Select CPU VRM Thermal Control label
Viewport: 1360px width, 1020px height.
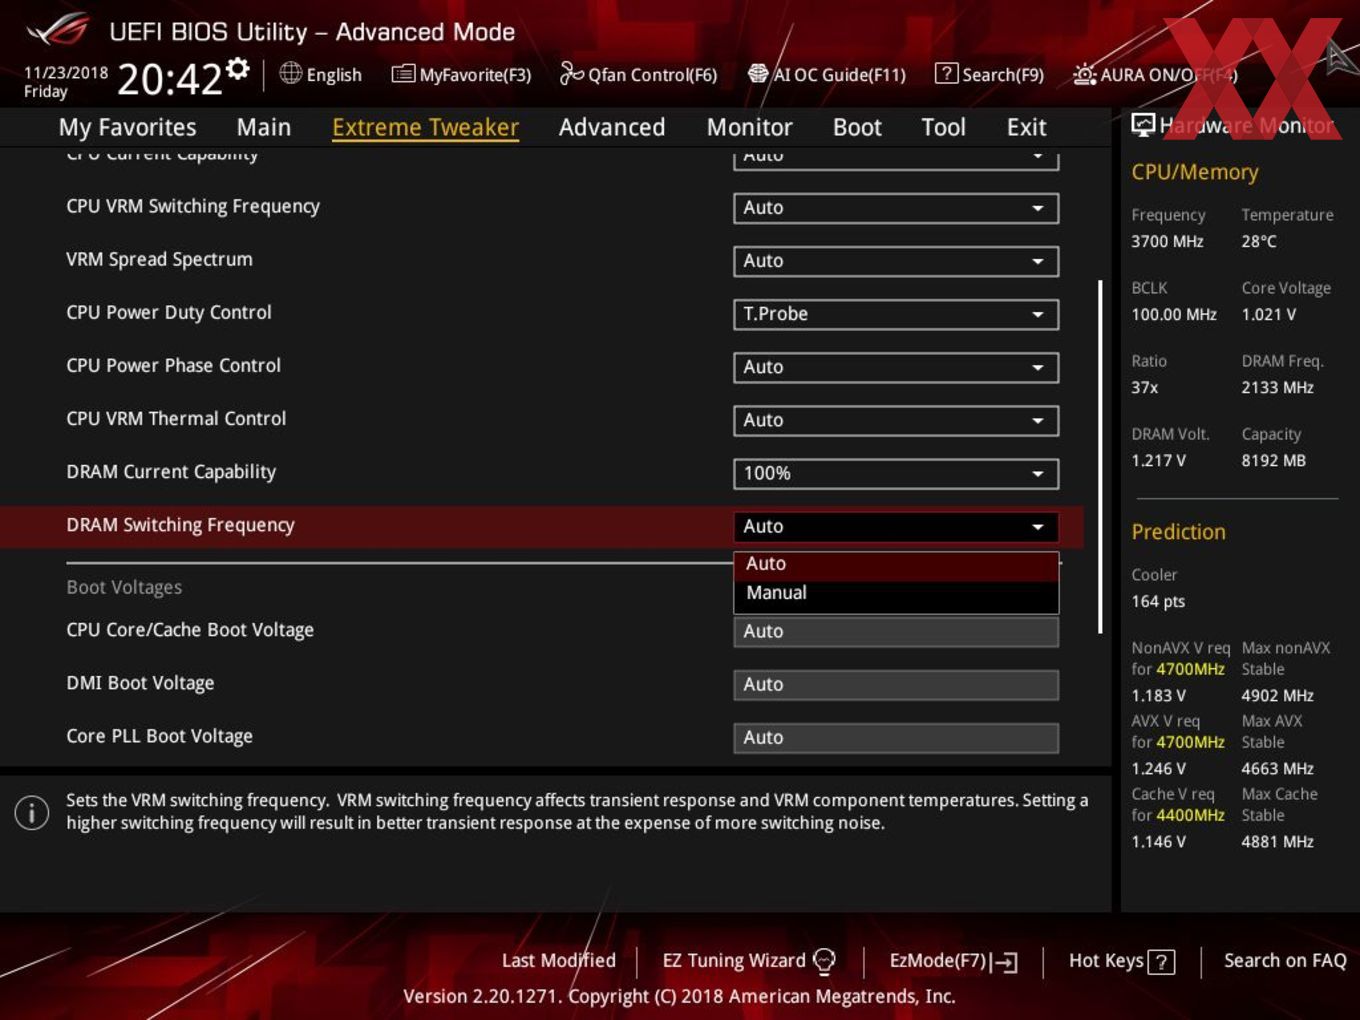click(x=176, y=418)
